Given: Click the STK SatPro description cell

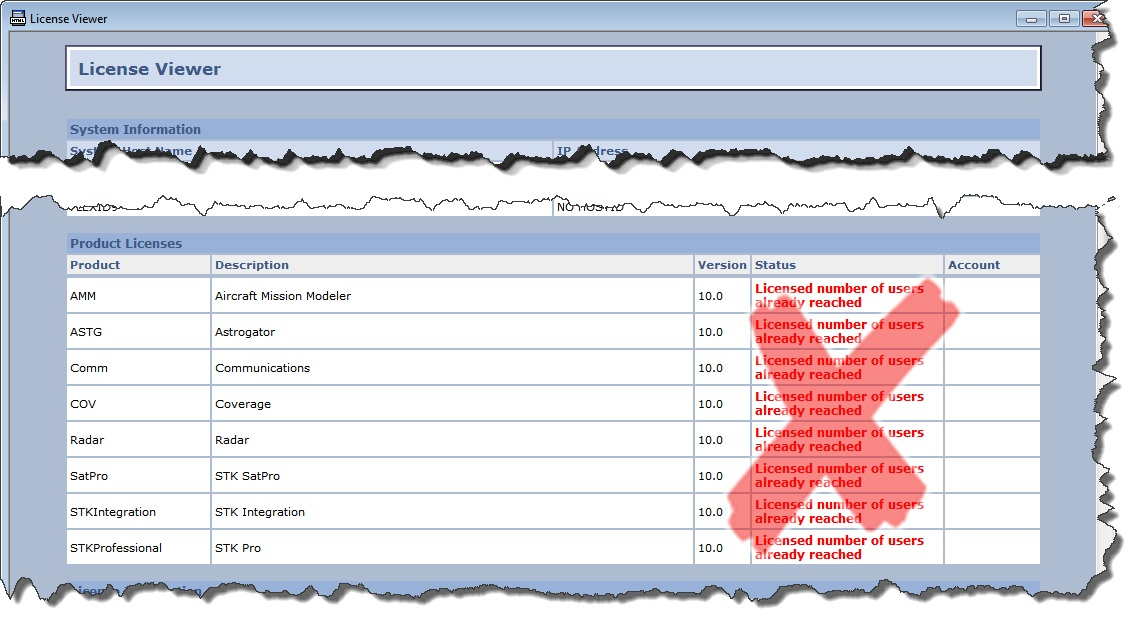Looking at the screenshot, I should click(x=452, y=476).
